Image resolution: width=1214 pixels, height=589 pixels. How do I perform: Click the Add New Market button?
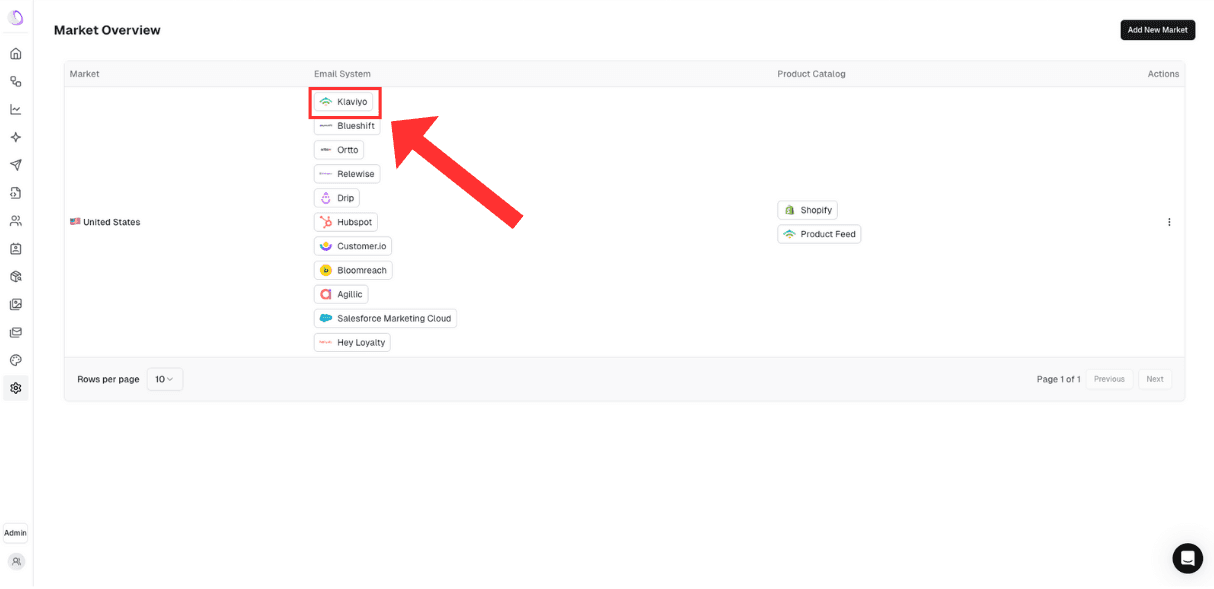[1157, 30]
